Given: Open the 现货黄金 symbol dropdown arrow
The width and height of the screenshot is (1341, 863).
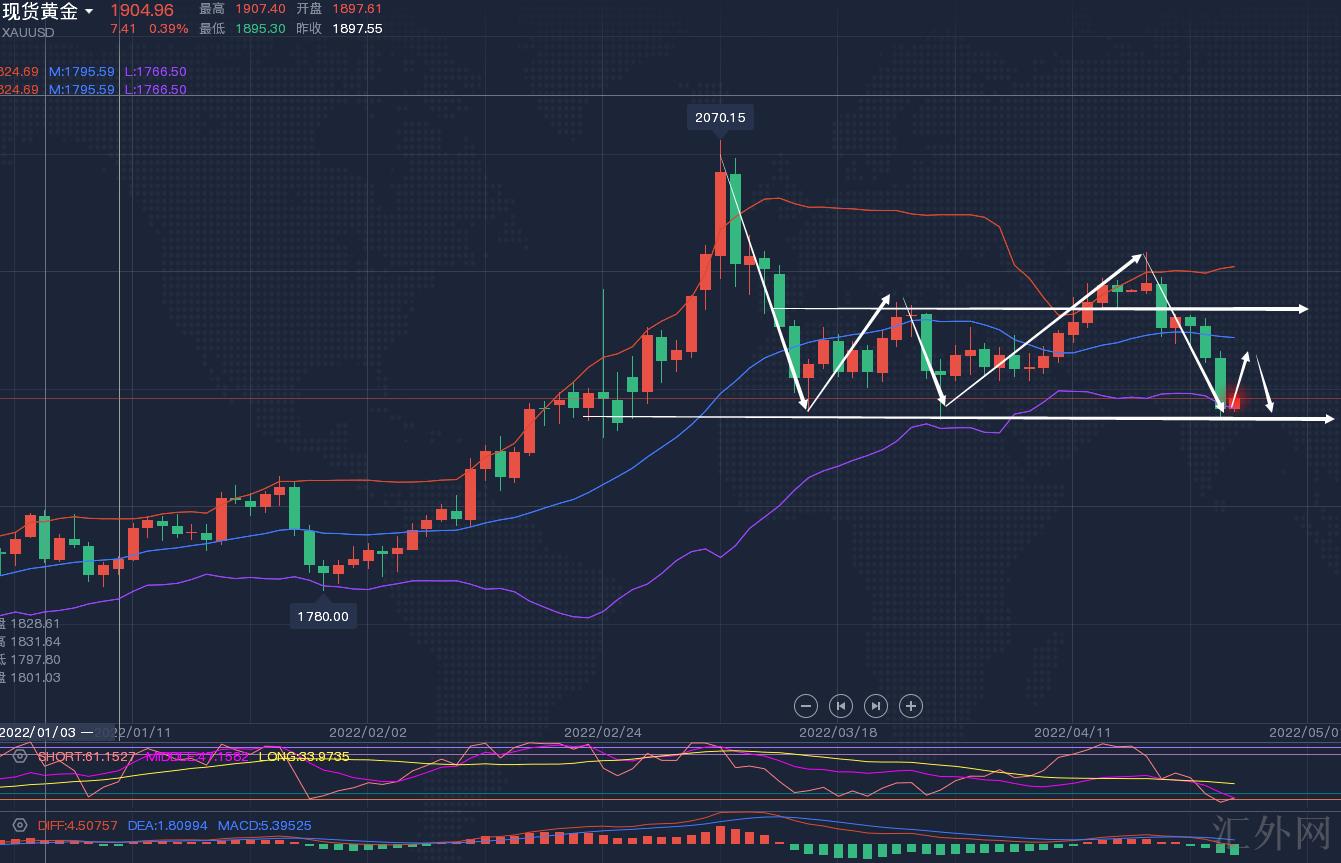Looking at the screenshot, I should point(89,12).
